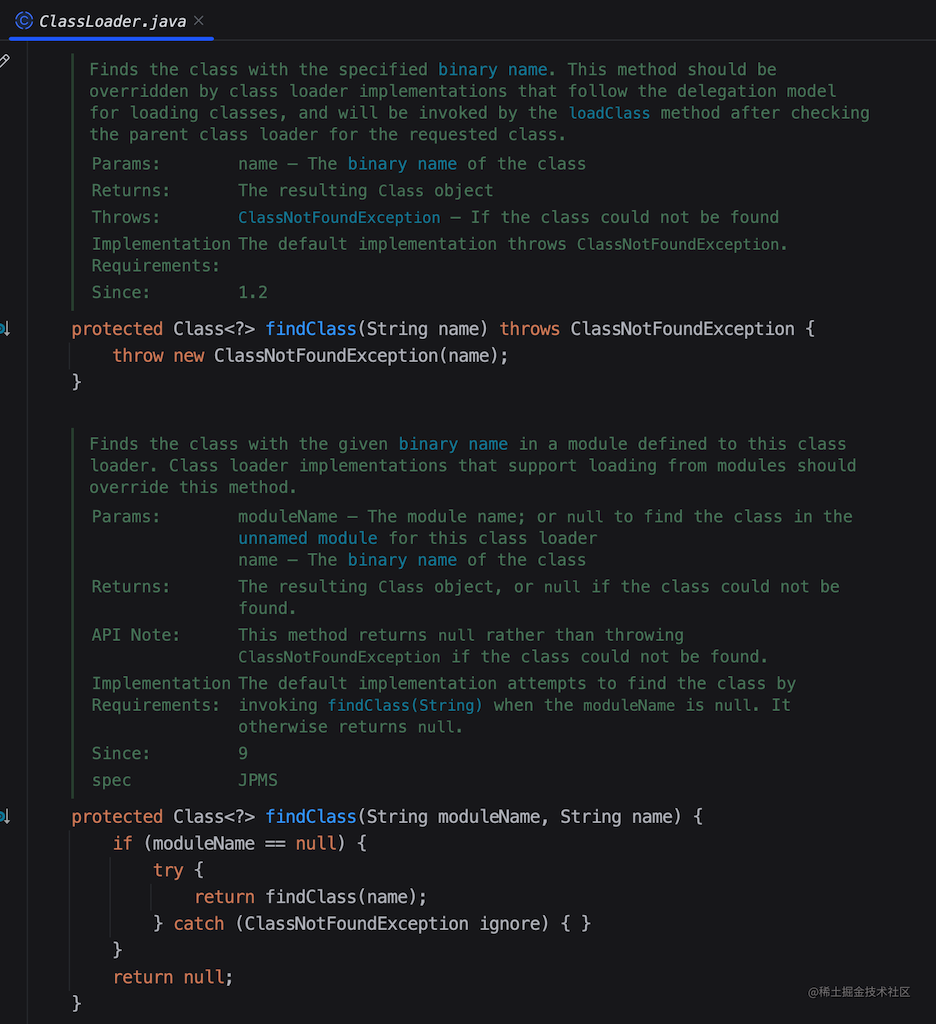The image size is (936, 1024).
Task: Click findClass name in the two-parameter method declaration
Action: tap(311, 817)
